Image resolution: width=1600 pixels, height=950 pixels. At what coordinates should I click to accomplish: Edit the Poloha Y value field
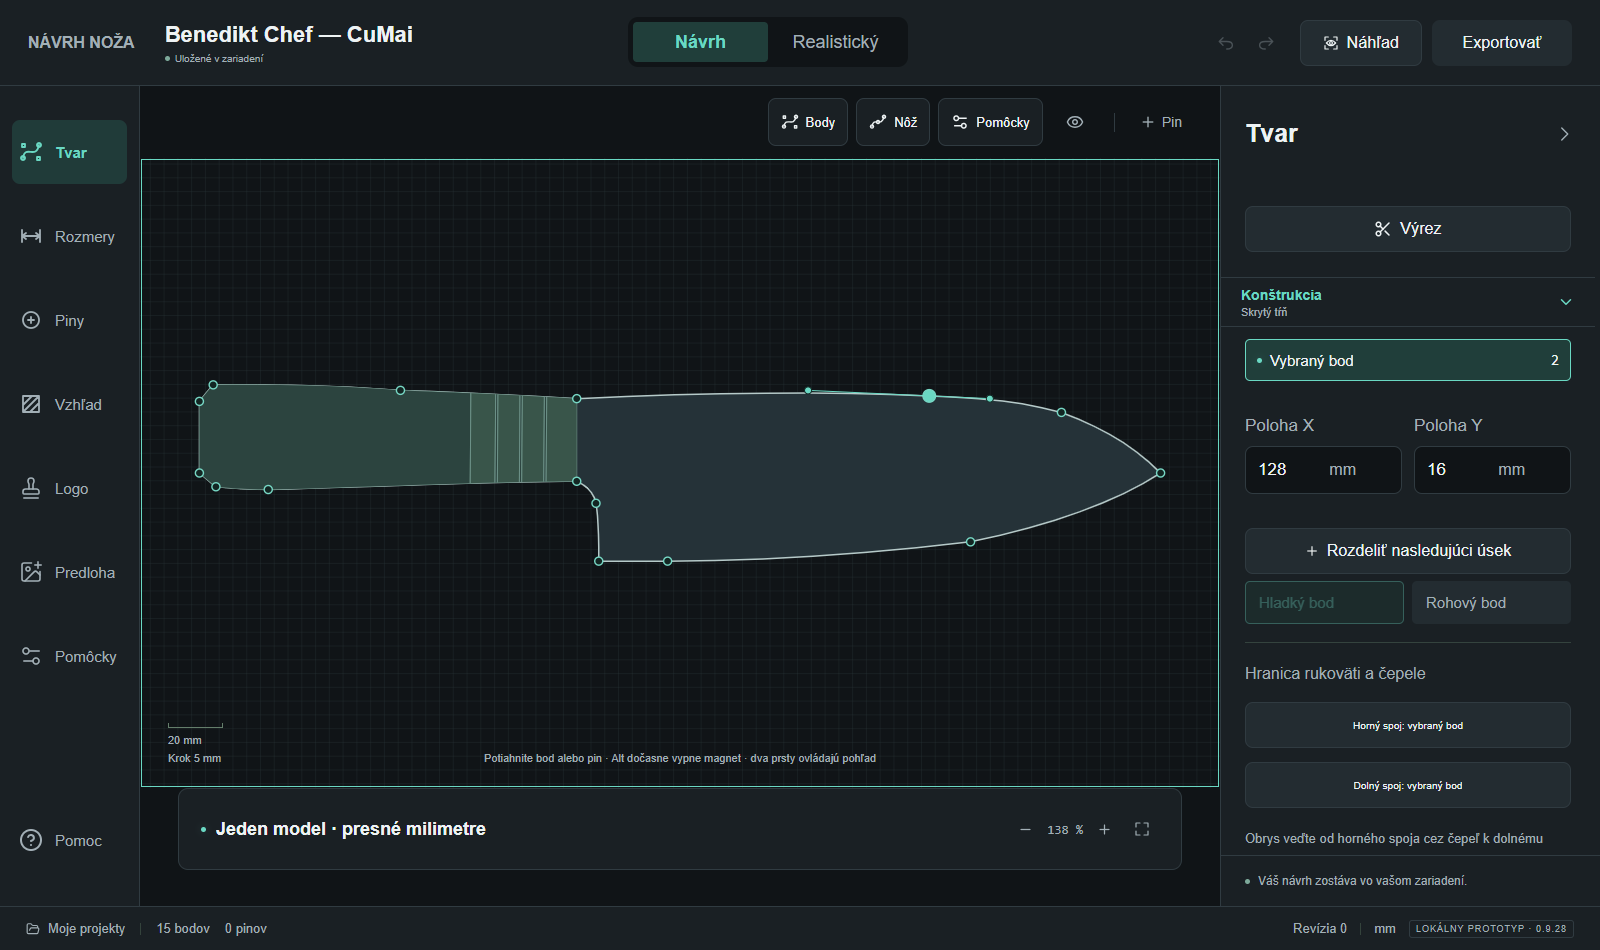[x=1492, y=470]
